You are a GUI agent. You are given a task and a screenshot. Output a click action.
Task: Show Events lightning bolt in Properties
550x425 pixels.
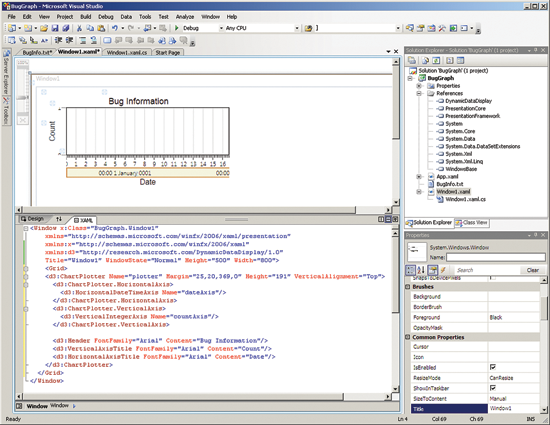coord(443,270)
